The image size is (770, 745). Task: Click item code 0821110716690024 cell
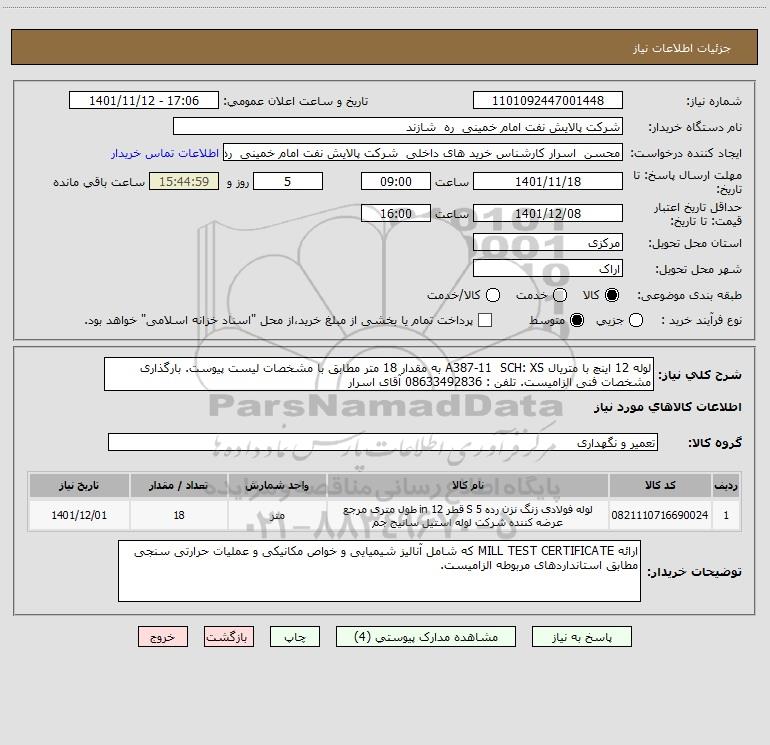660,515
